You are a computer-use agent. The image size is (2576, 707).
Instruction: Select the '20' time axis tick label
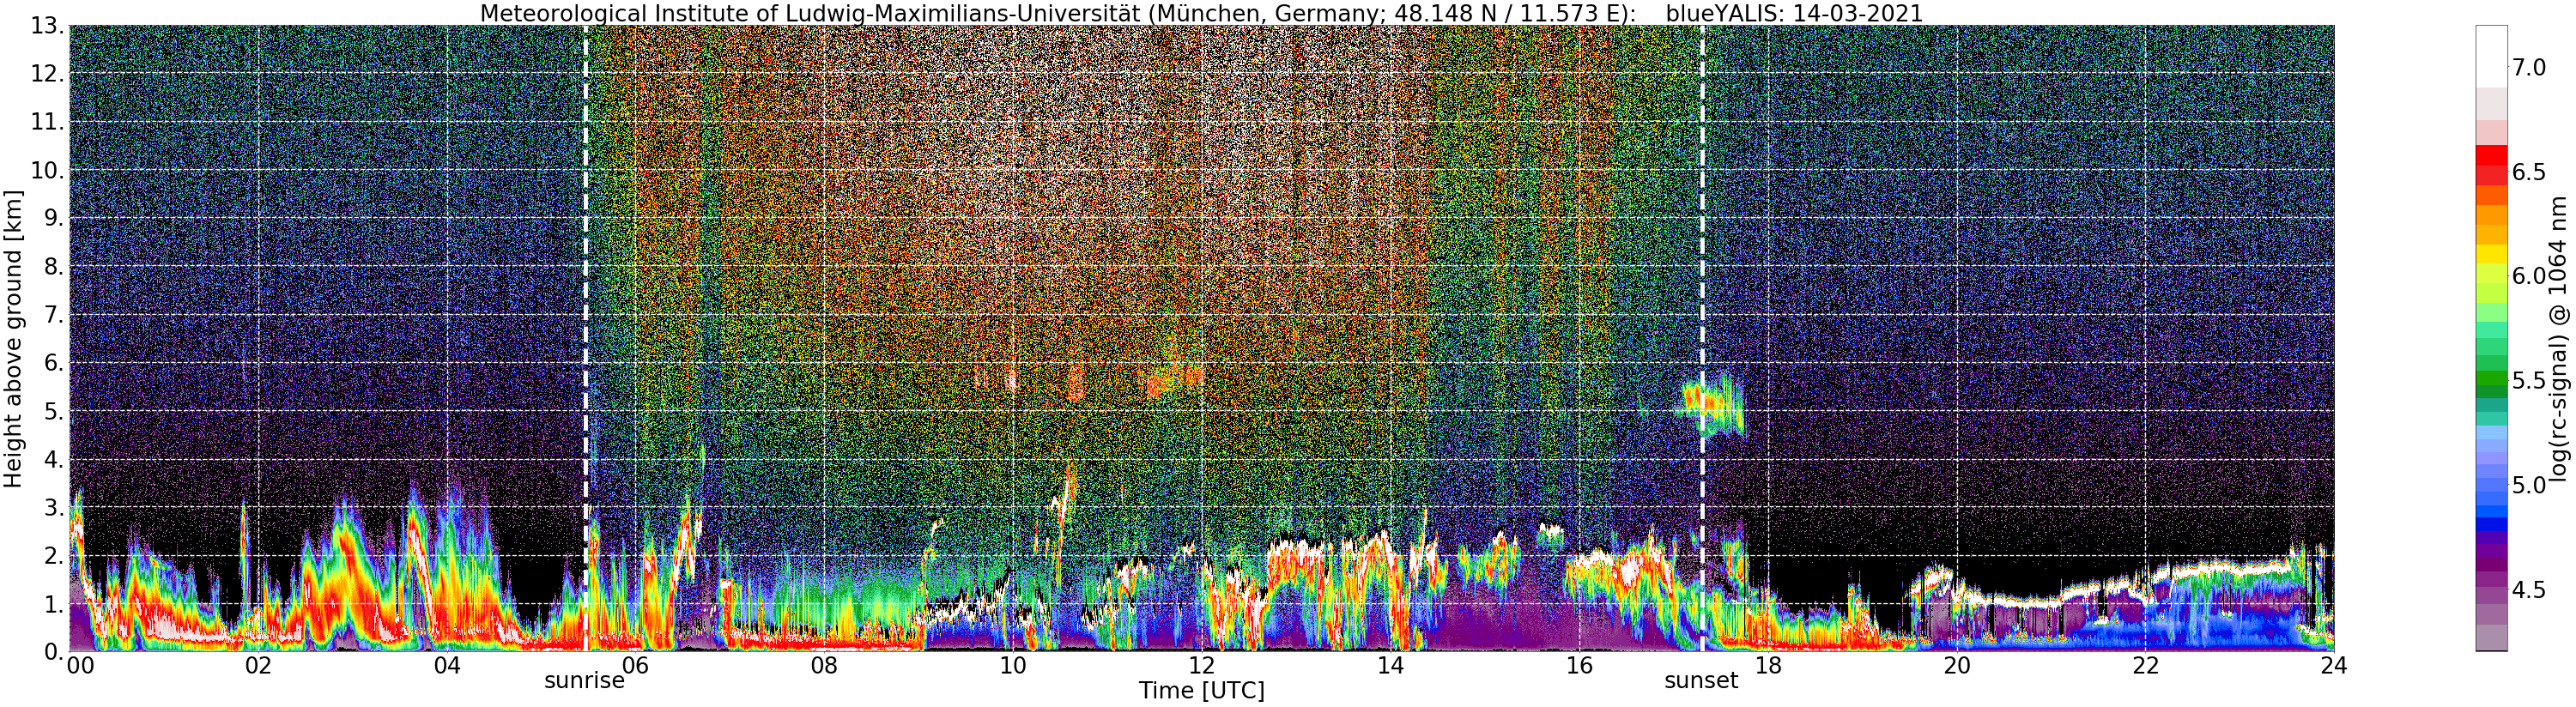pos(1956,665)
